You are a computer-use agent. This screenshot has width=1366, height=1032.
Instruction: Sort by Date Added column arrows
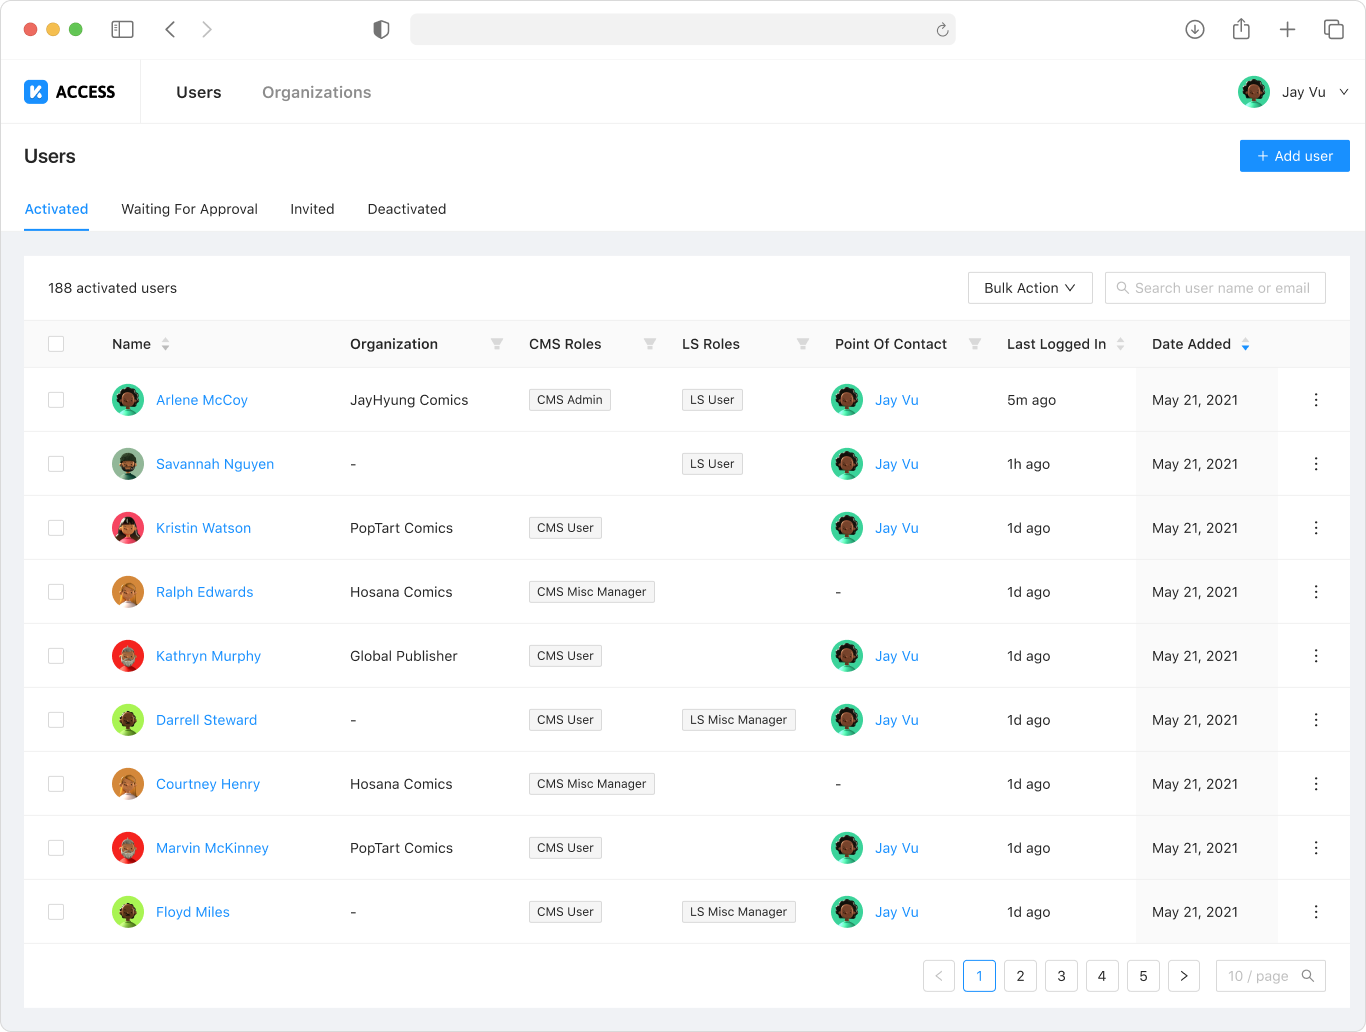[x=1245, y=344]
